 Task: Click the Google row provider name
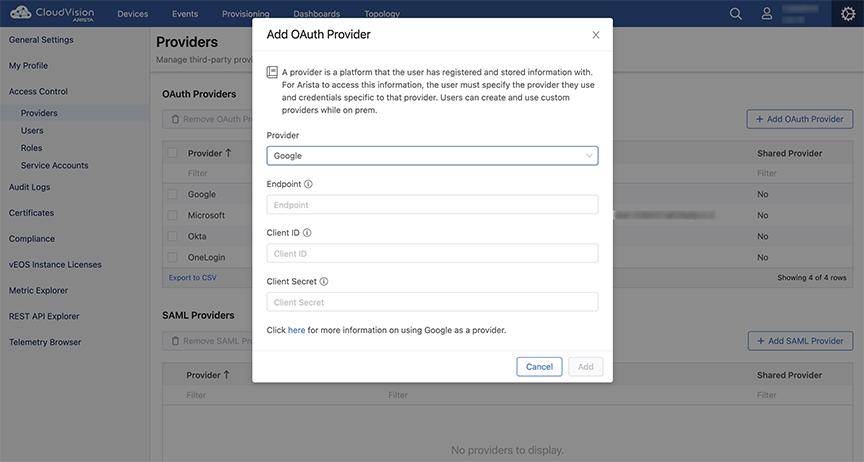[x=202, y=195]
